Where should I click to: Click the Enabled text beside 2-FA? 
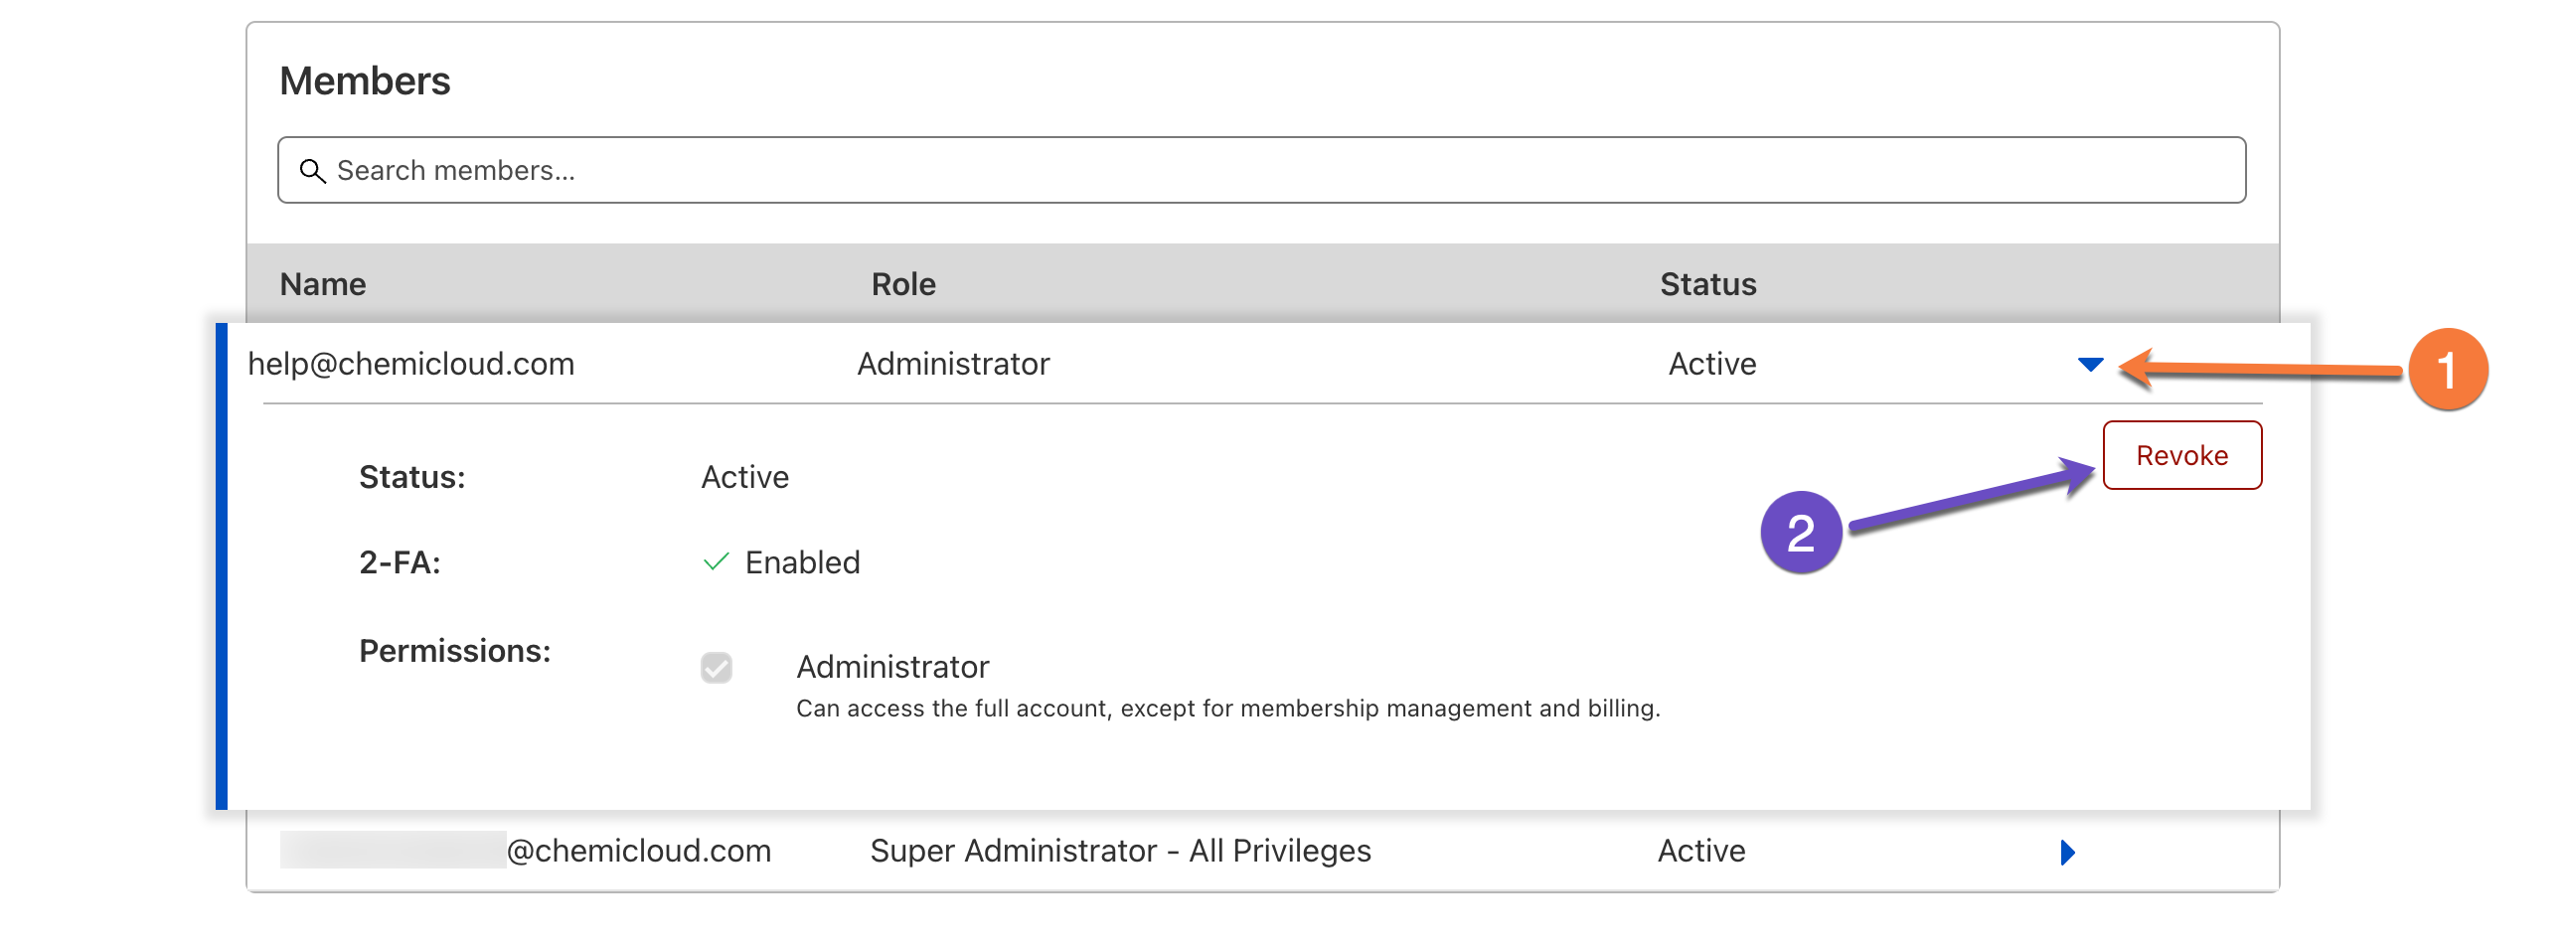pos(802,563)
